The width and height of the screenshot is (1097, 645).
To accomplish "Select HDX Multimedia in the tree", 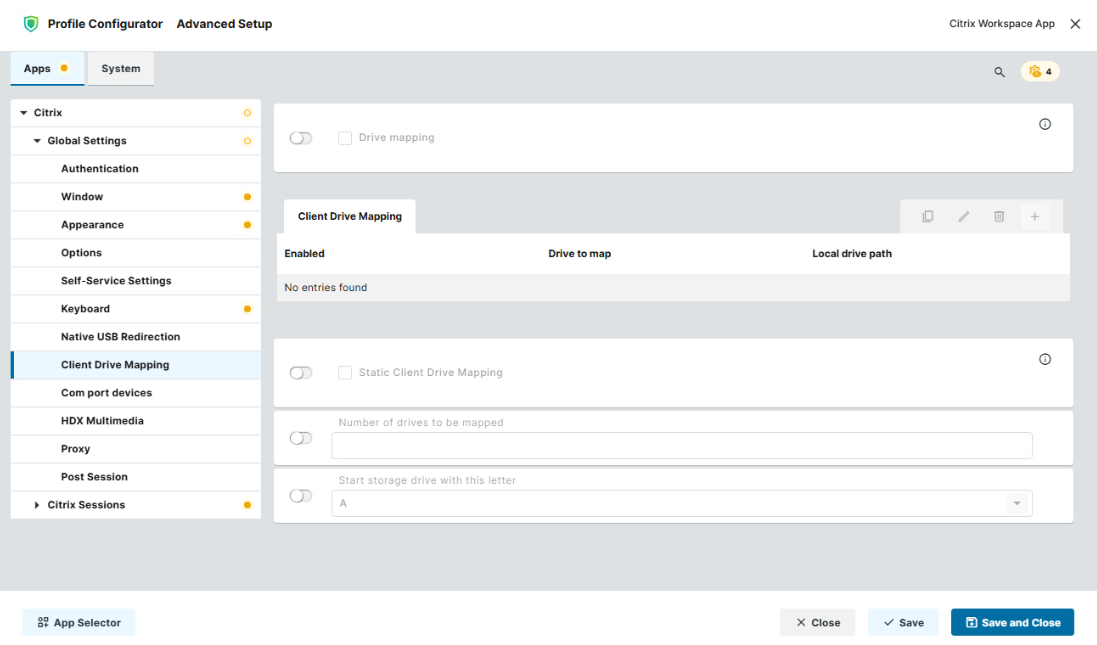I will 136,420.
